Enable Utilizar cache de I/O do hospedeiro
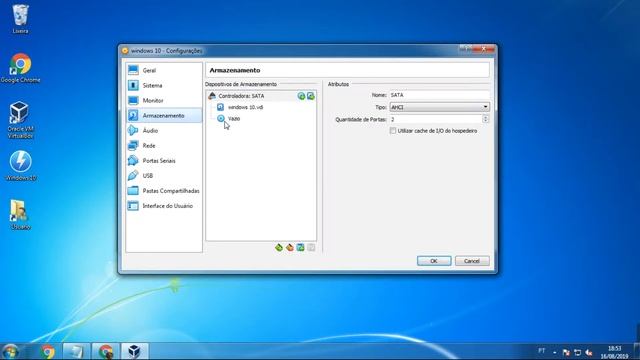640x360 pixels. (x=393, y=131)
